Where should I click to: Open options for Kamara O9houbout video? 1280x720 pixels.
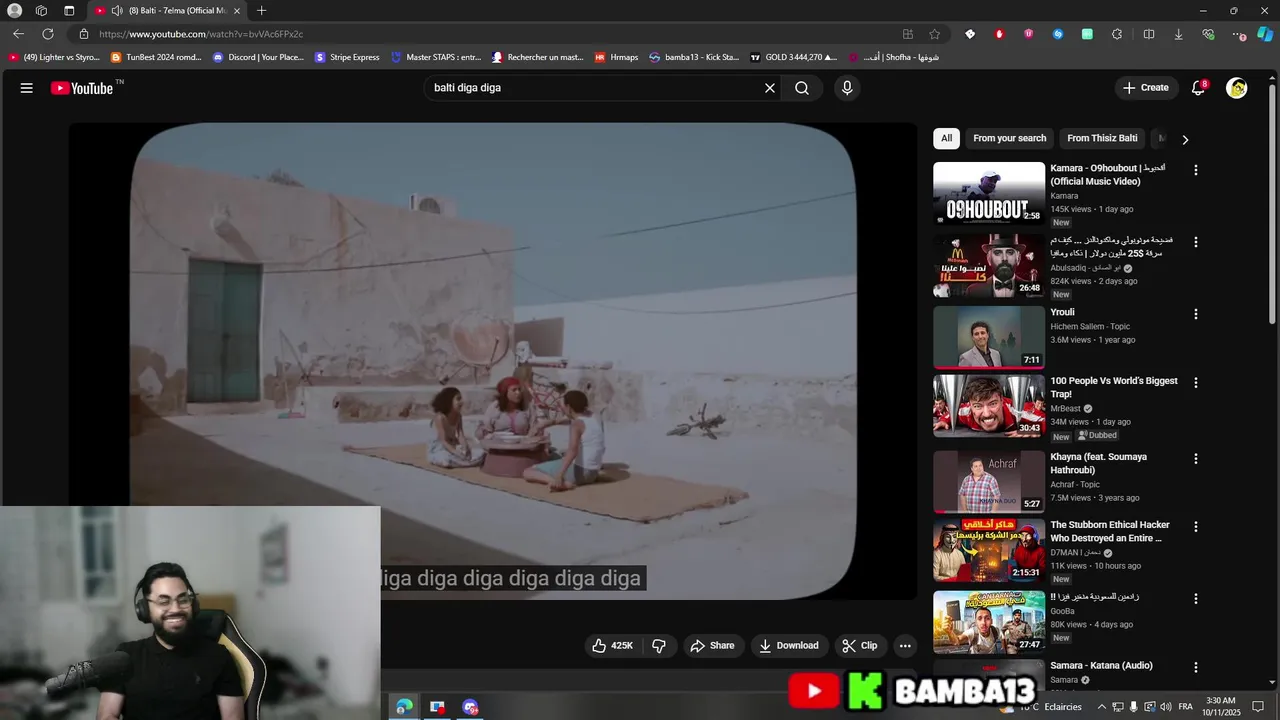click(1195, 170)
